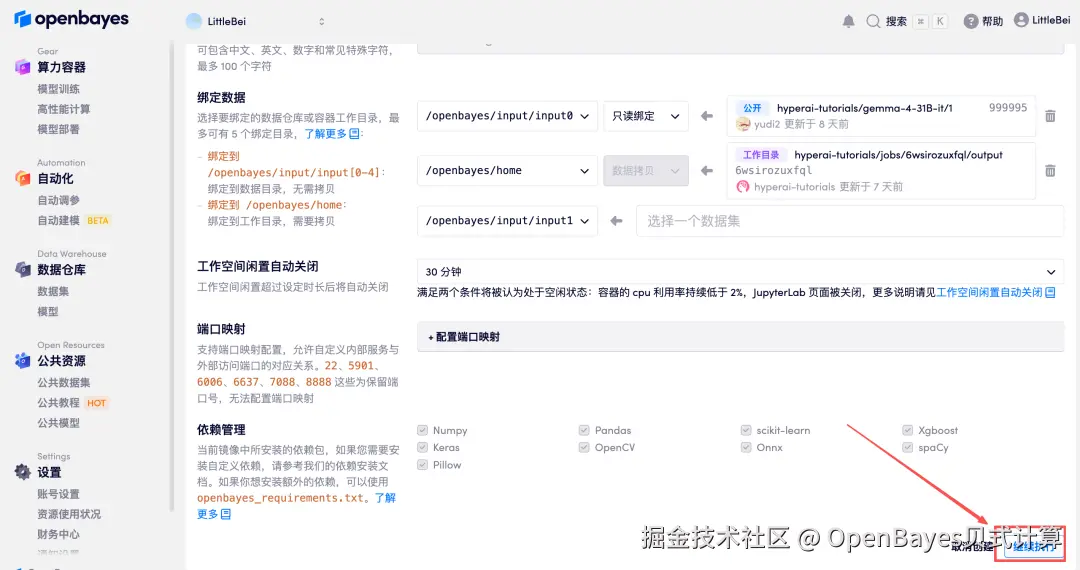Screen dimensions: 1080x570
Task: Toggle the spaCy checkbox
Action: (908, 447)
